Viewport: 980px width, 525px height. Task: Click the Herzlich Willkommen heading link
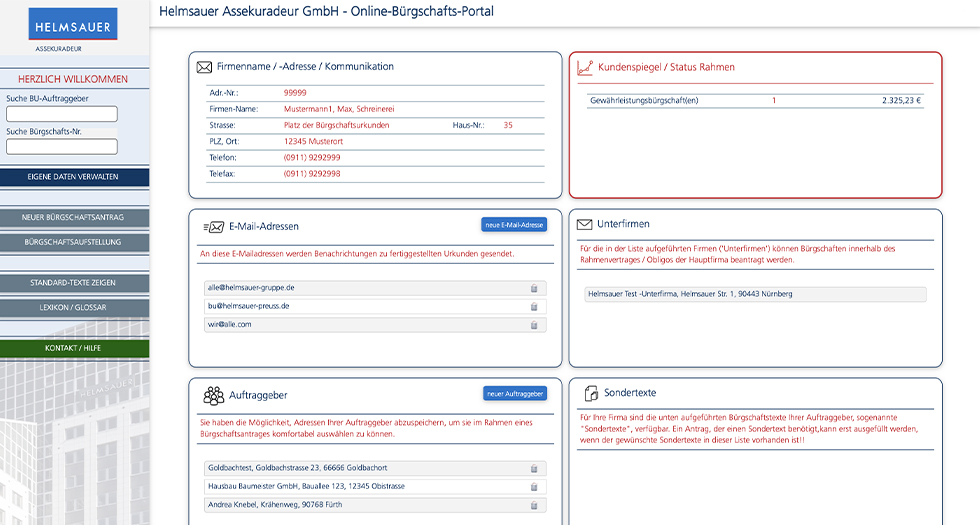coord(72,79)
